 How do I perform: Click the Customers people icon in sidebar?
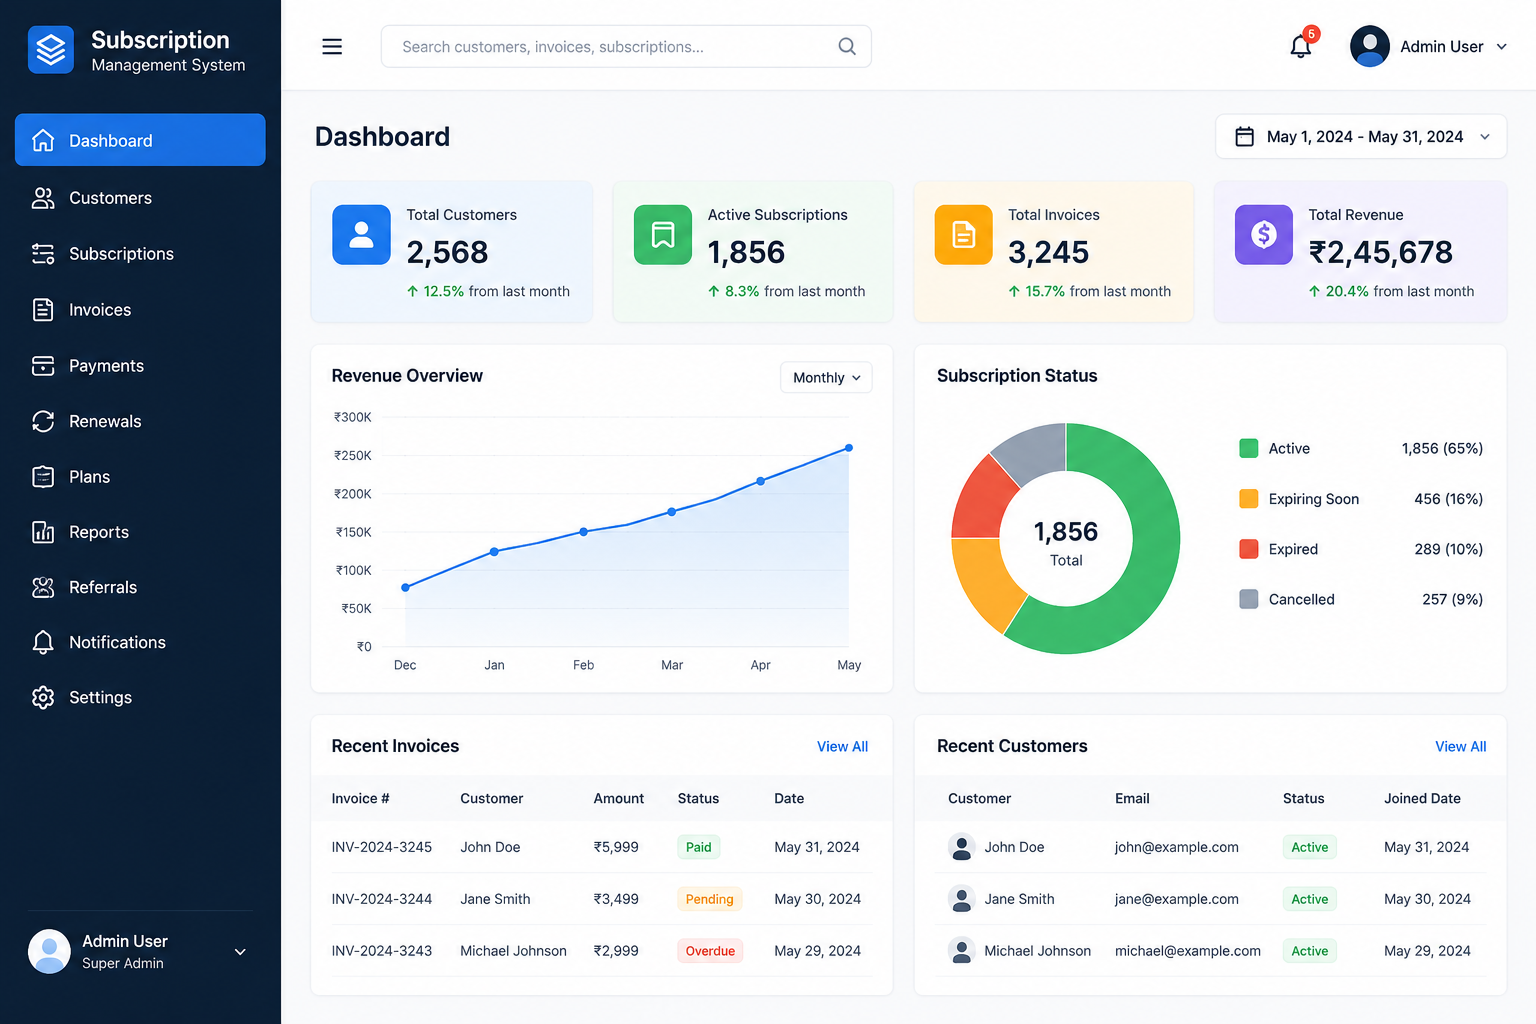tap(43, 198)
